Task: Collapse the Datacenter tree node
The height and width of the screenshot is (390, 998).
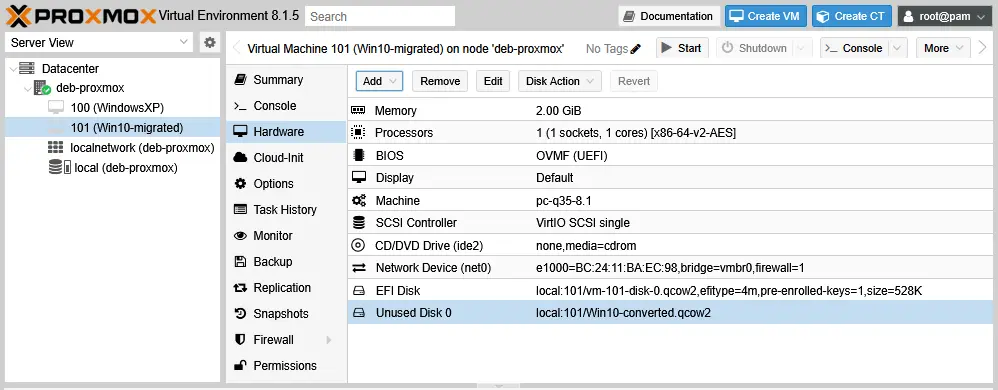Action: click(13, 69)
